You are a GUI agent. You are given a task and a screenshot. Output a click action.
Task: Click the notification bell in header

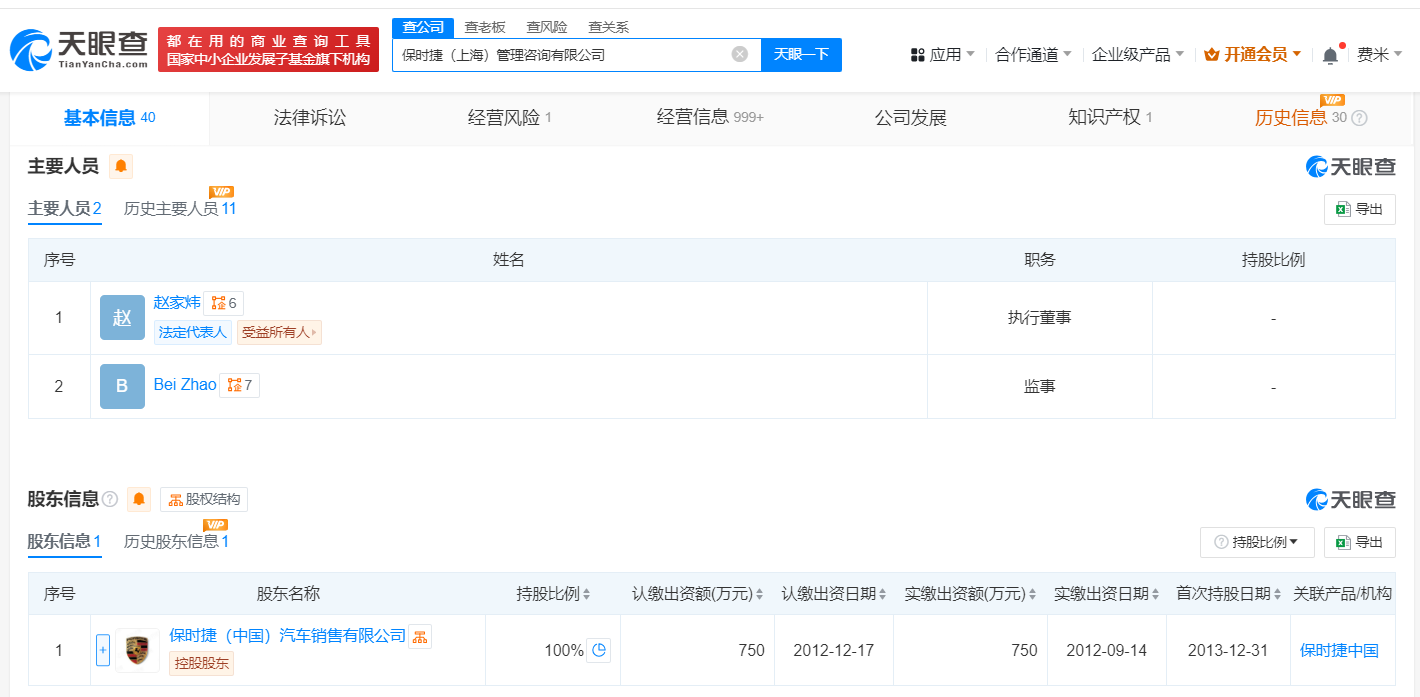click(1330, 56)
